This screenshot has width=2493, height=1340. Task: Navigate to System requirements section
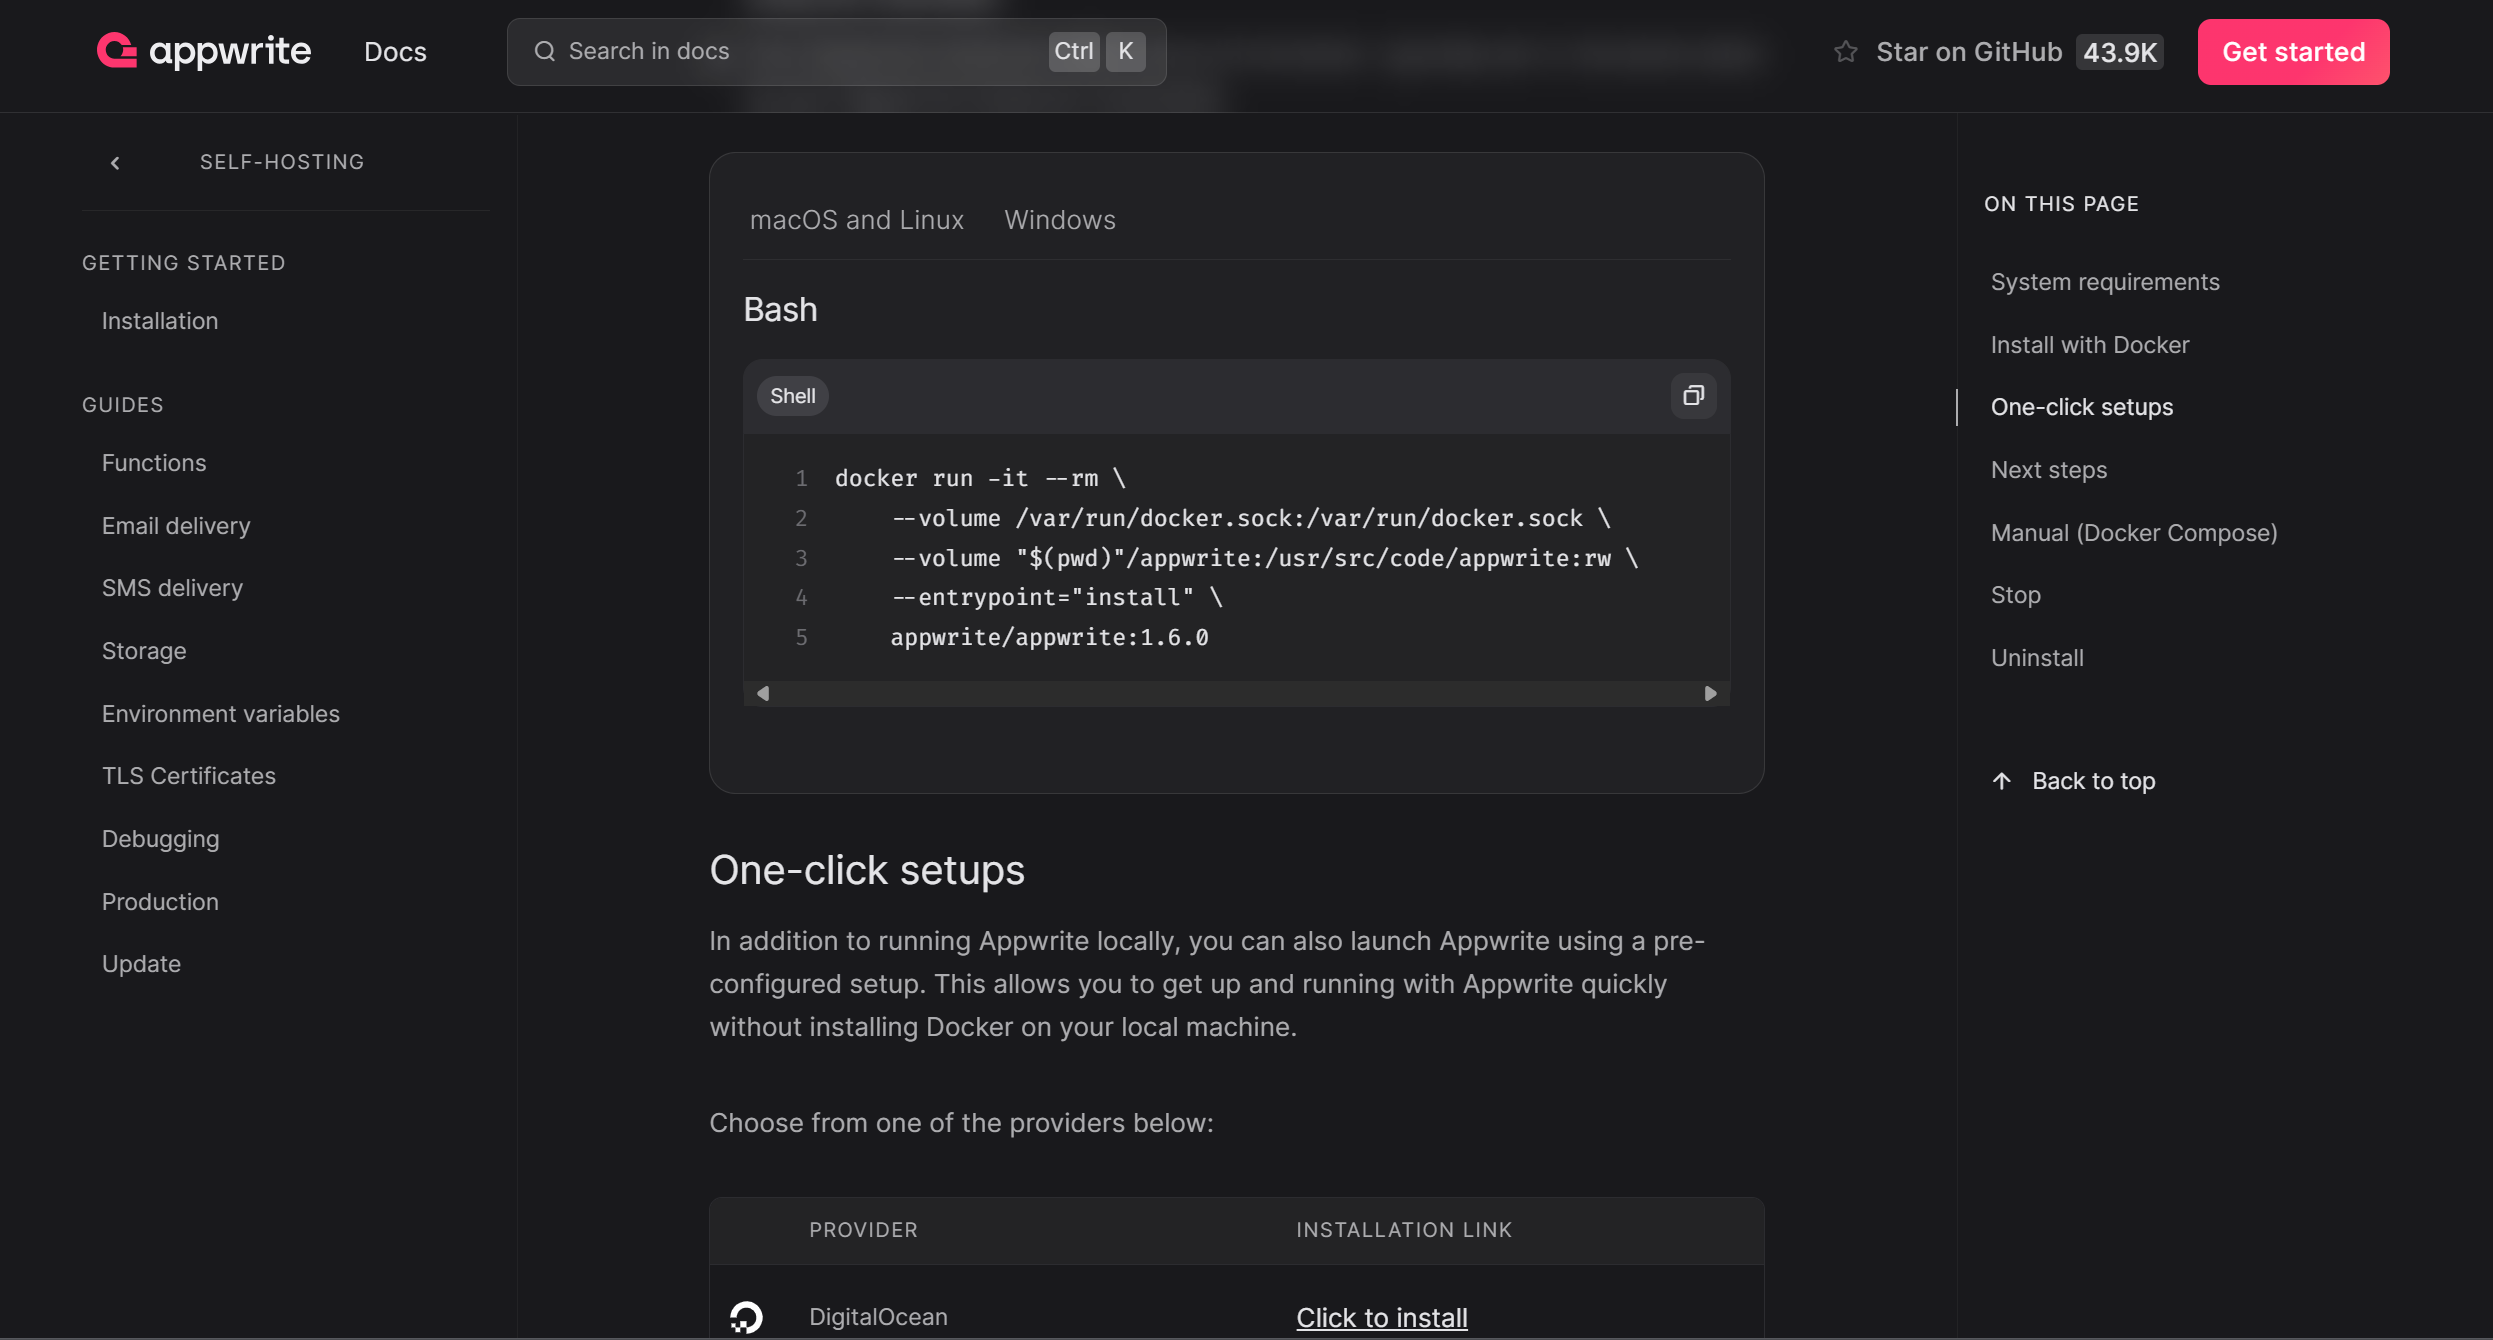pyautogui.click(x=2104, y=282)
